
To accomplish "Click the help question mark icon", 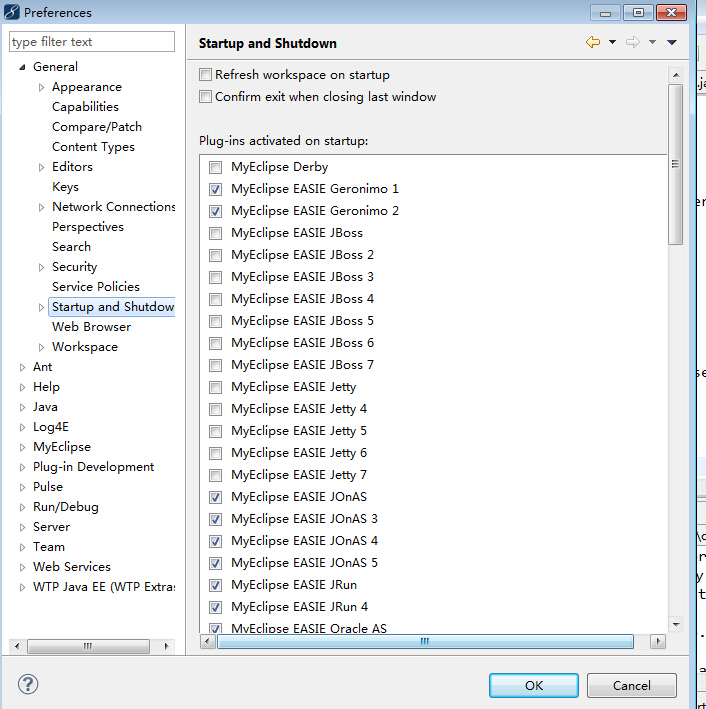I will click(x=27, y=685).
